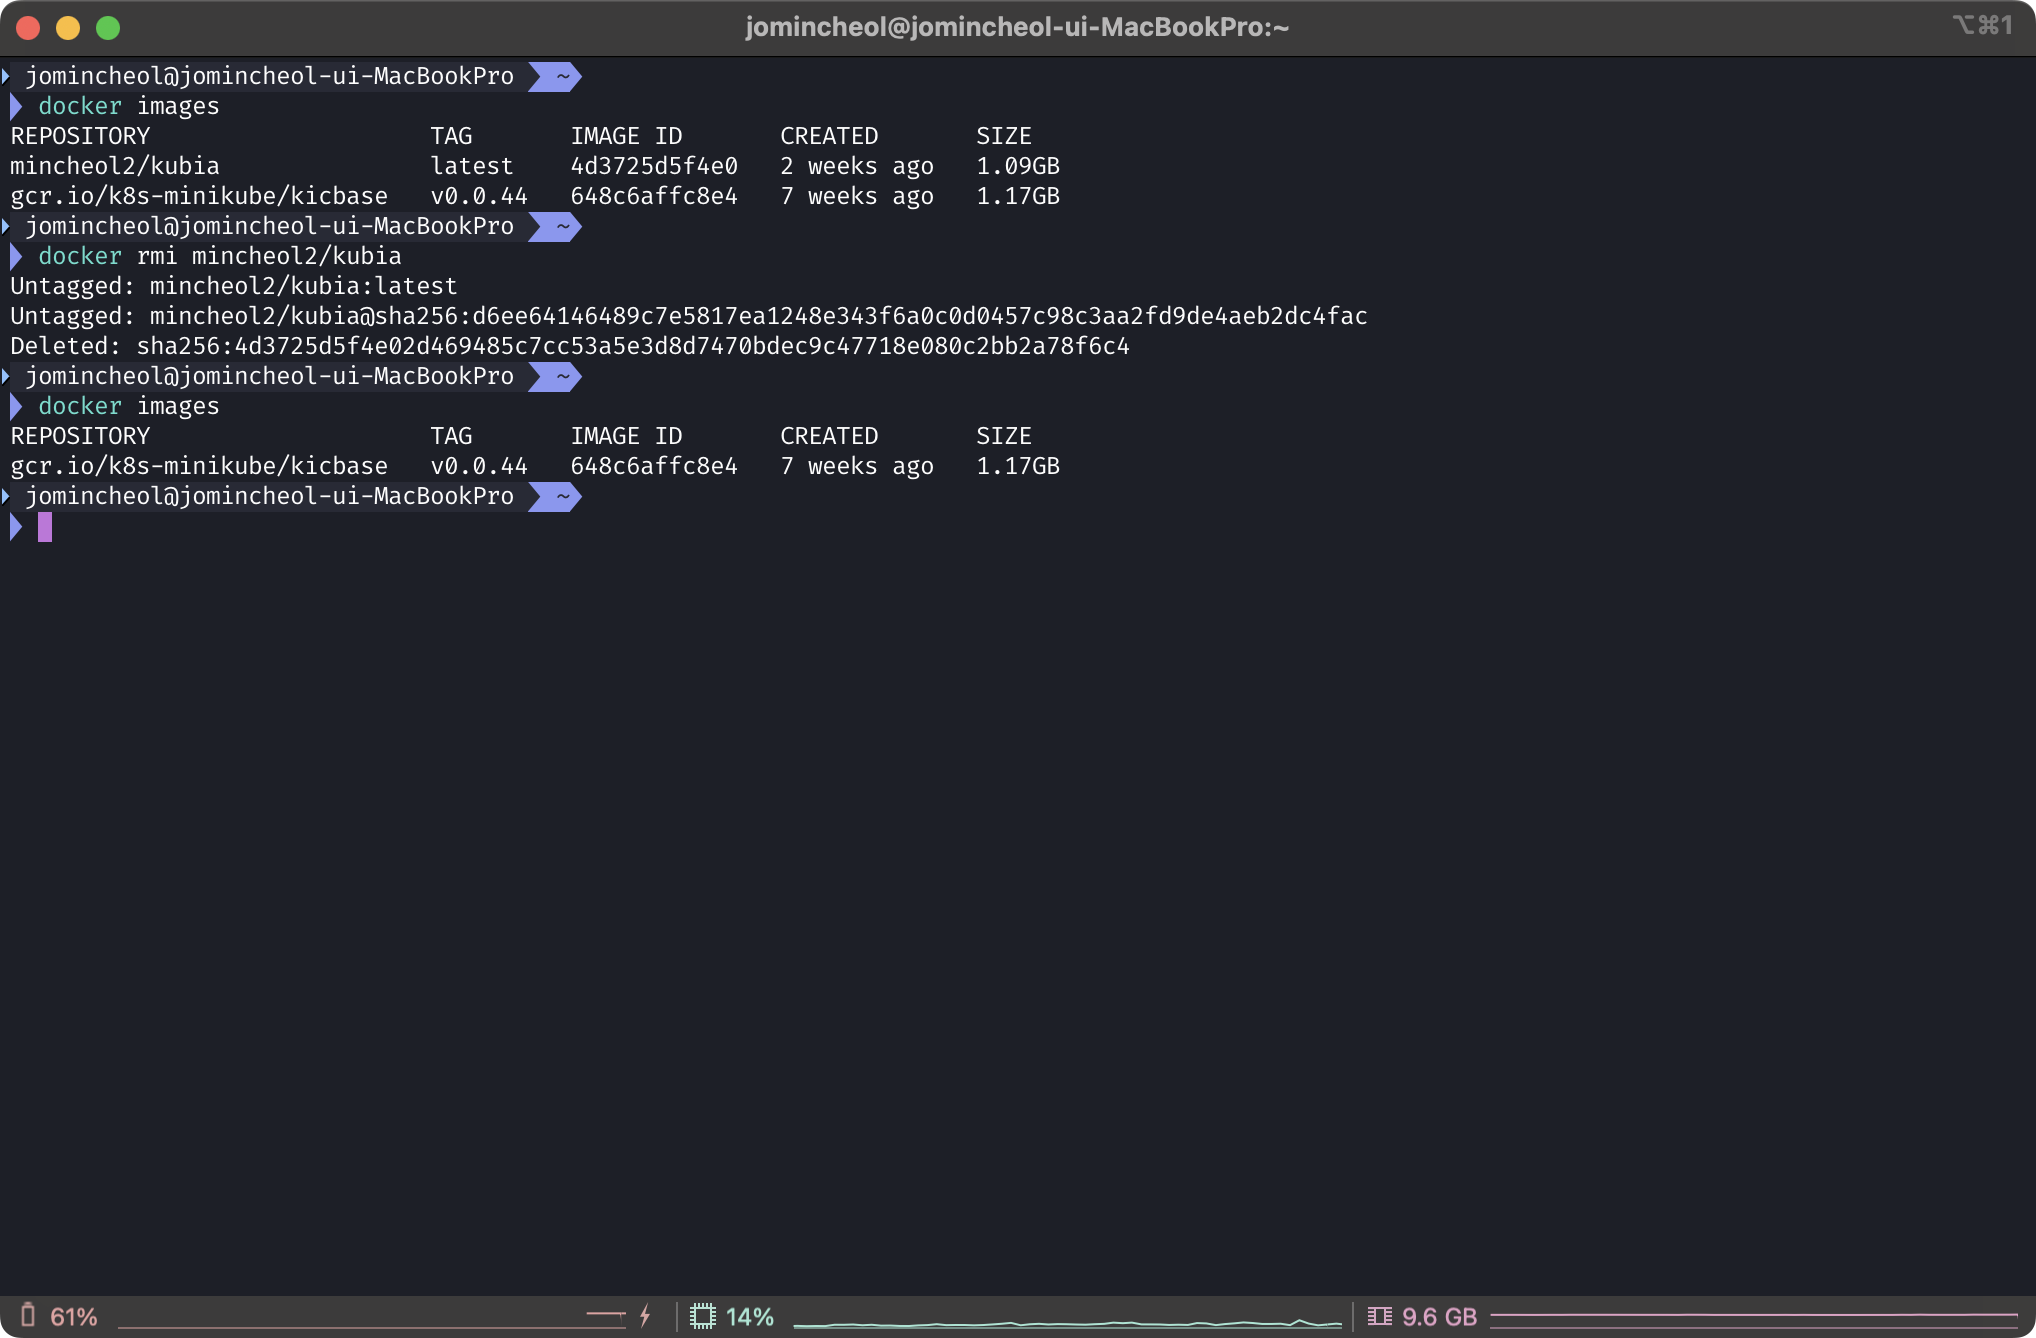Click the pink memory usage graph line
The image size is (2036, 1338).
[x=1752, y=1314]
